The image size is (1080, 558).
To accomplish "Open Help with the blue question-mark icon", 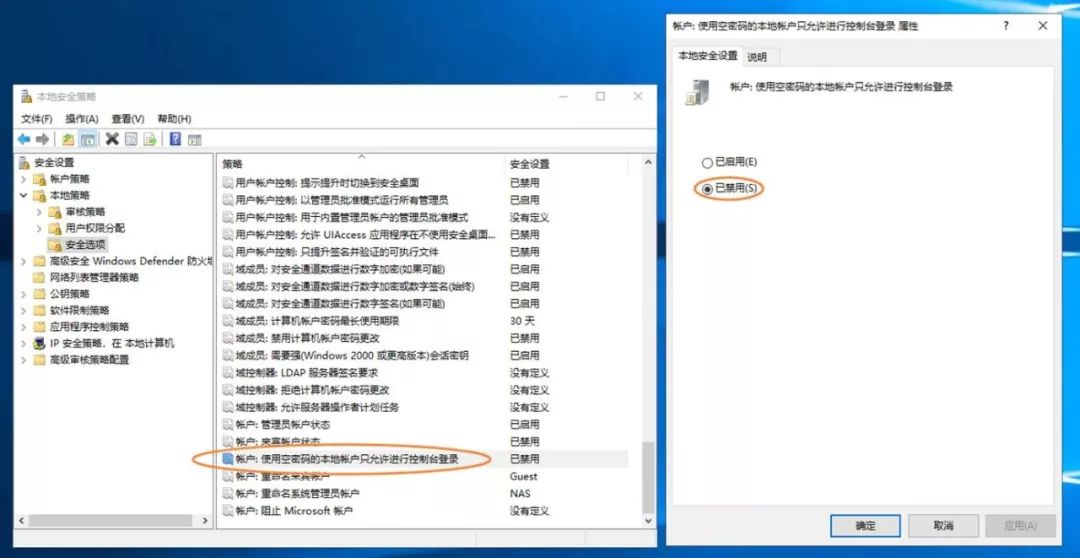I will (x=175, y=140).
